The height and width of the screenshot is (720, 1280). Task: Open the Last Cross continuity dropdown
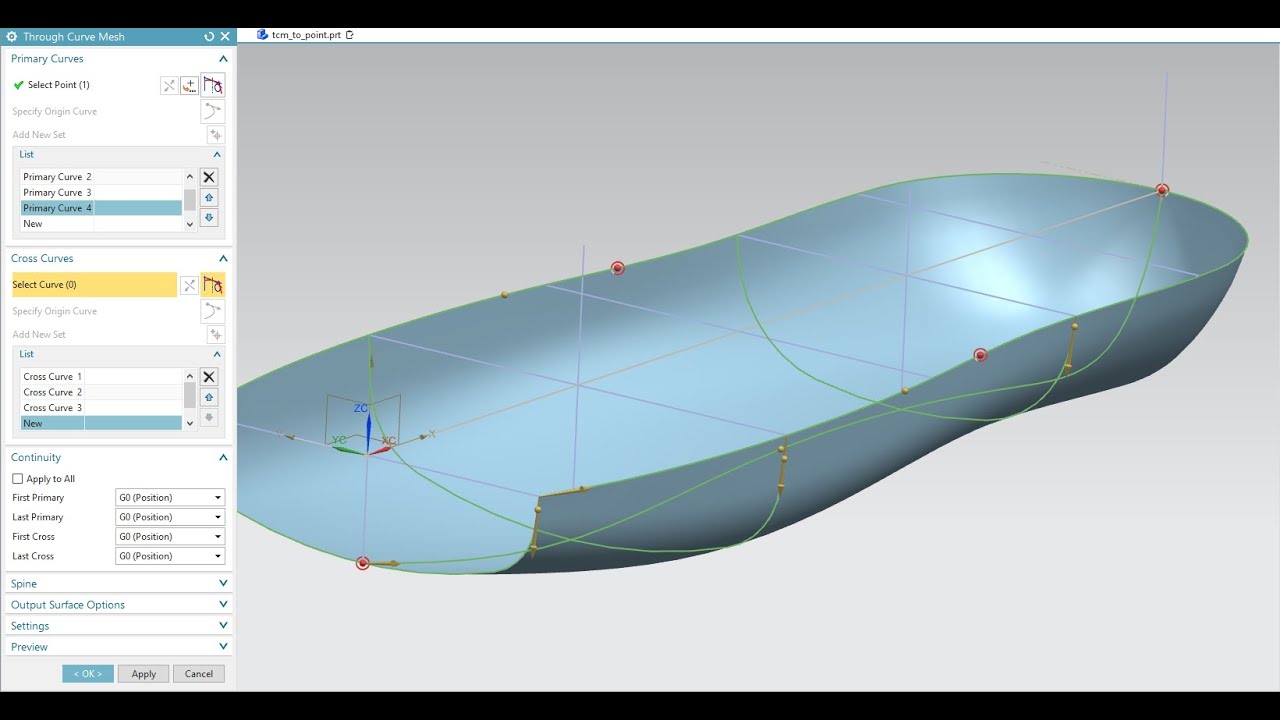coord(170,556)
